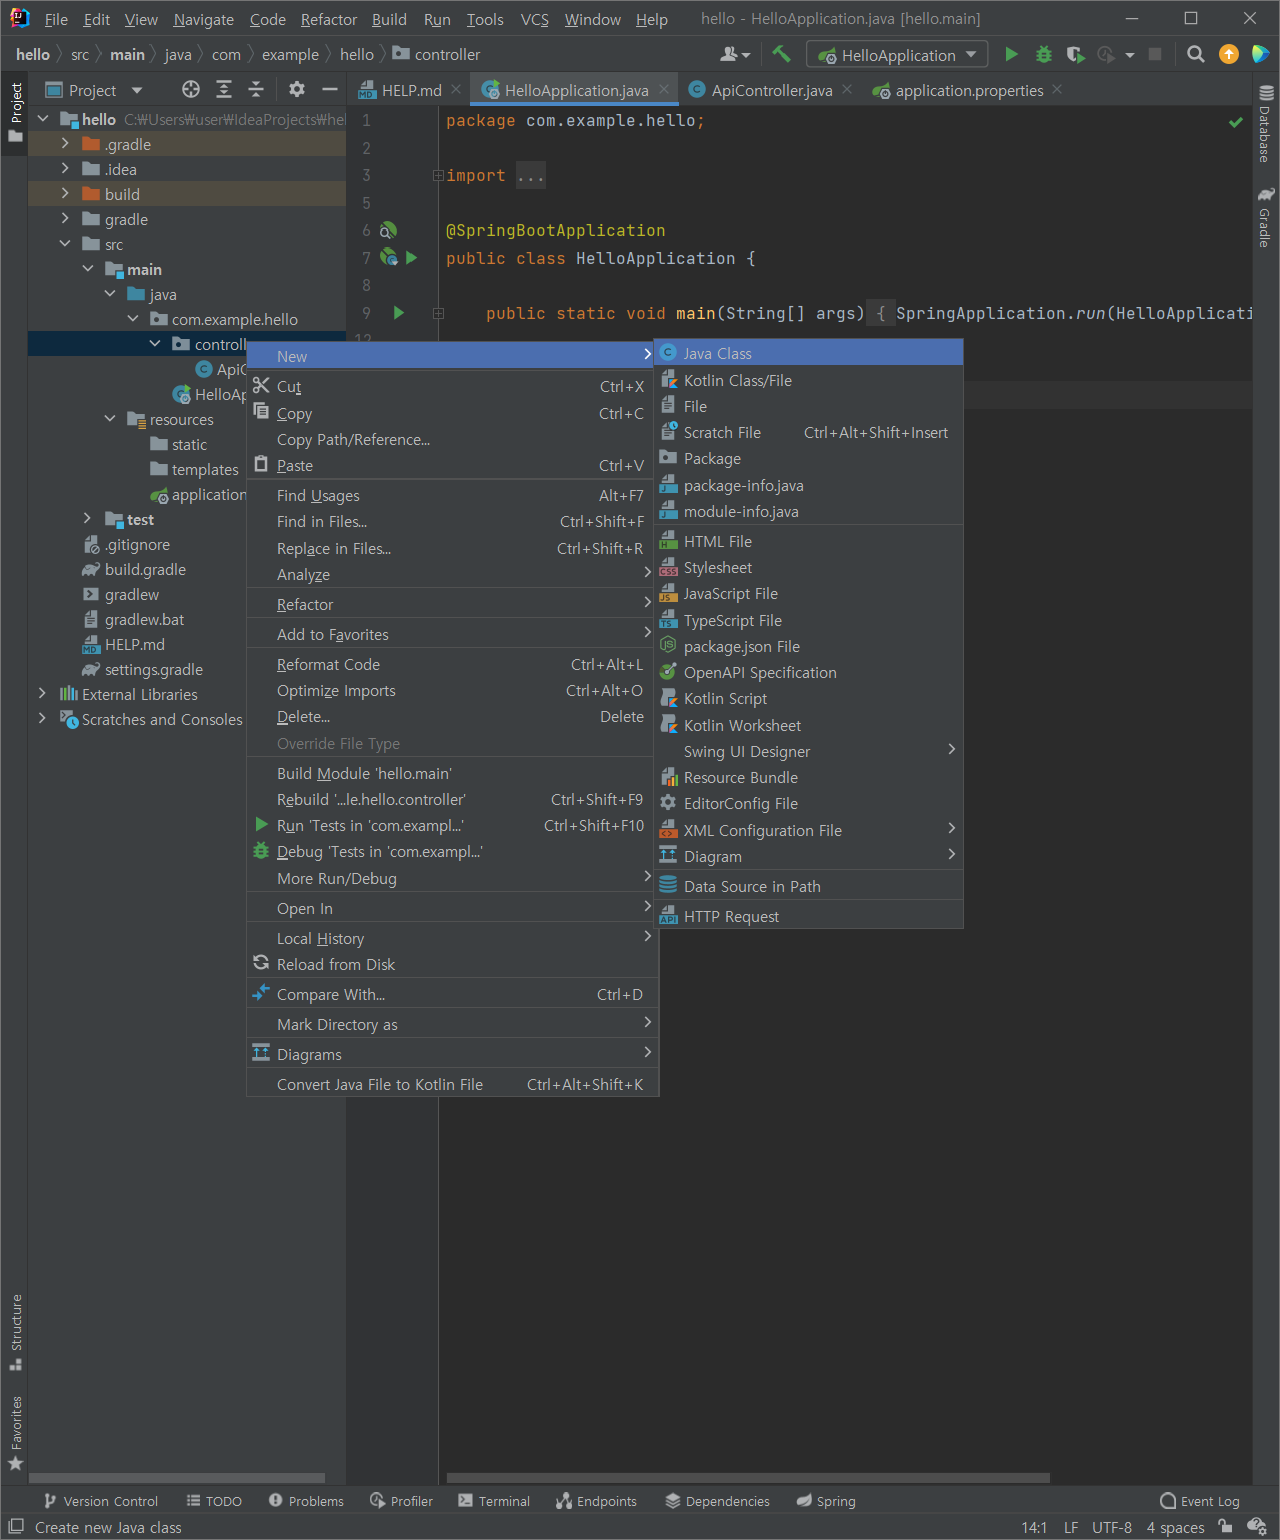The width and height of the screenshot is (1280, 1540).
Task: Open HelloApplication run configuration dropdown
Action: pyautogui.click(x=897, y=55)
